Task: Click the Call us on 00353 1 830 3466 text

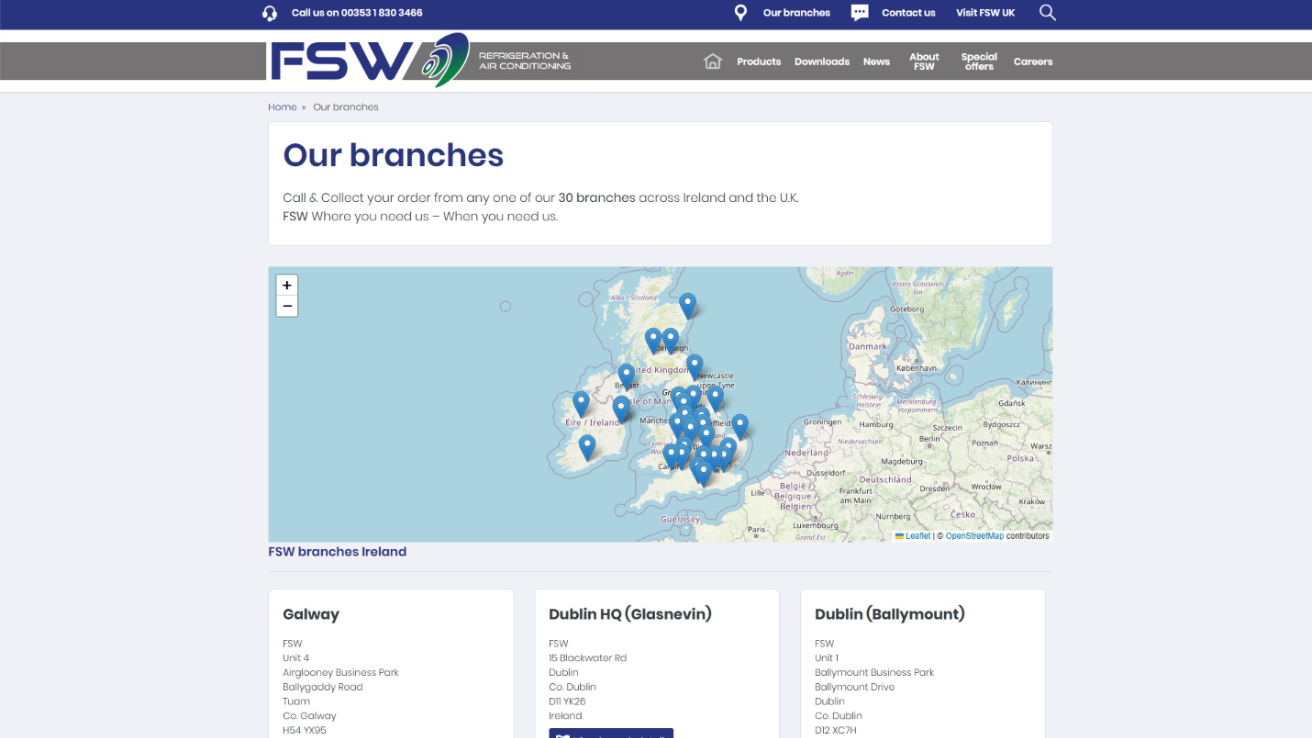Action: (x=355, y=12)
